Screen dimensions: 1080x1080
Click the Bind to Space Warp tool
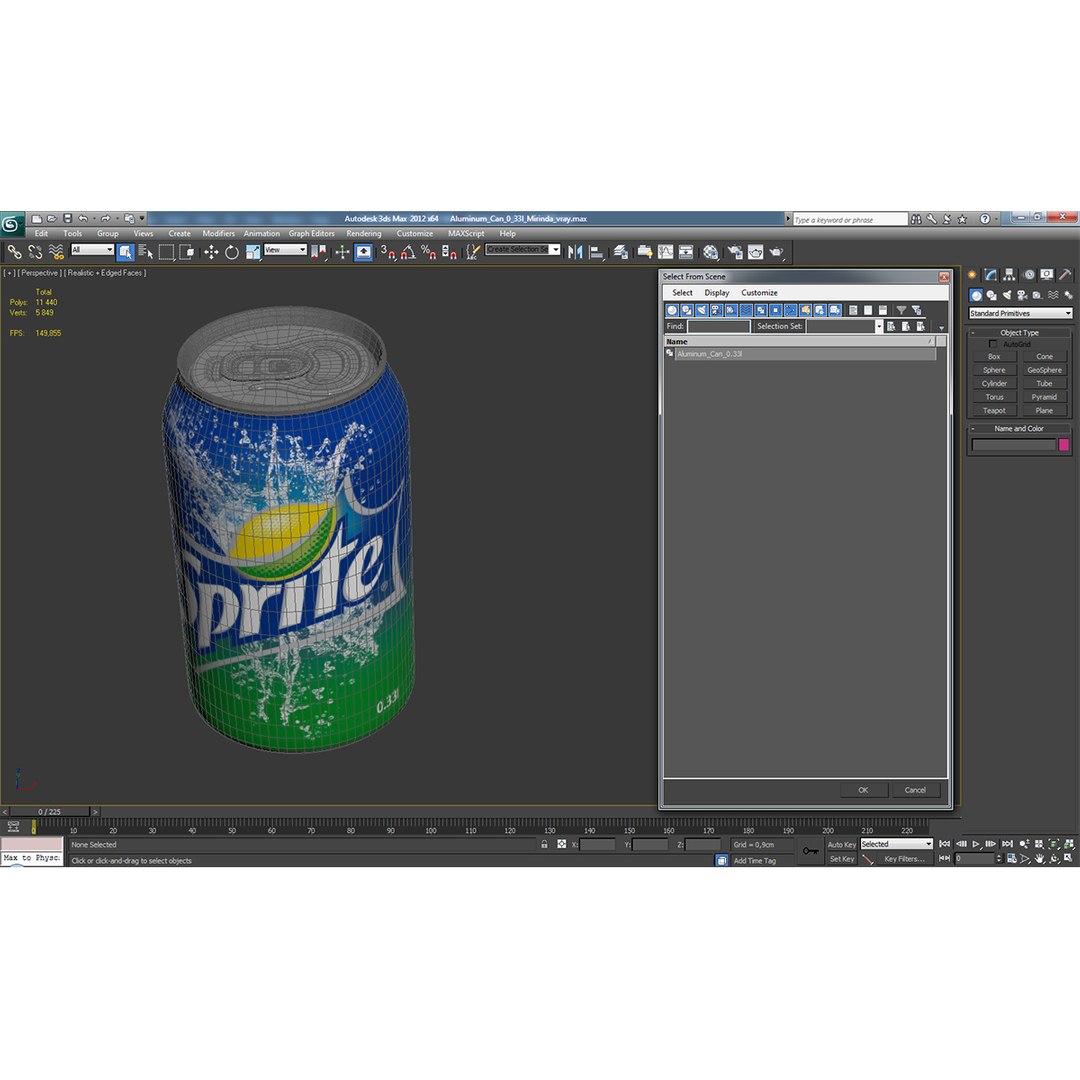(x=56, y=252)
